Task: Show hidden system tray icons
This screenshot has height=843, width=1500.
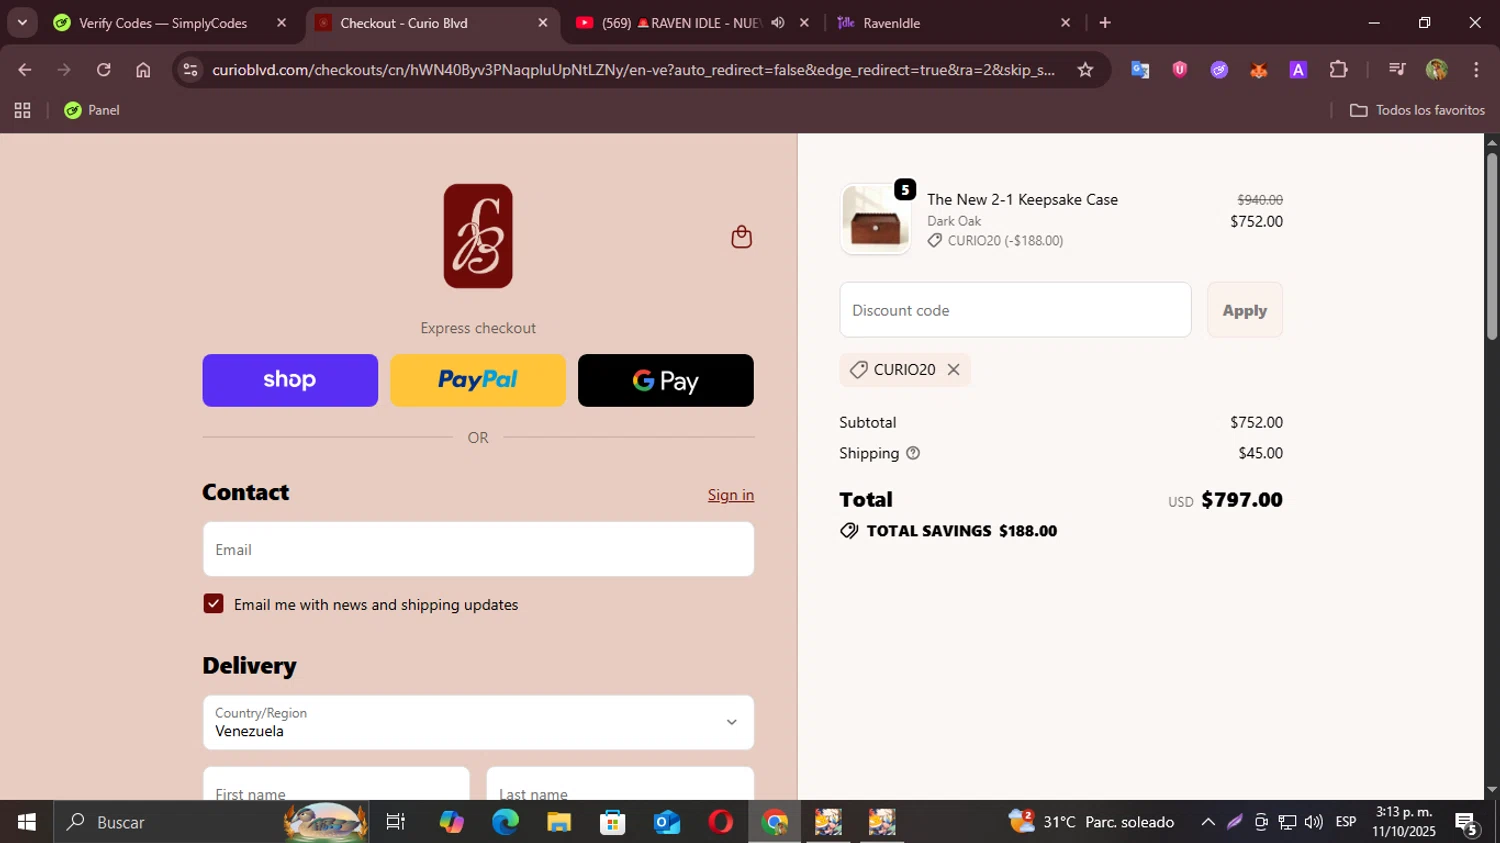Action: 1208,822
